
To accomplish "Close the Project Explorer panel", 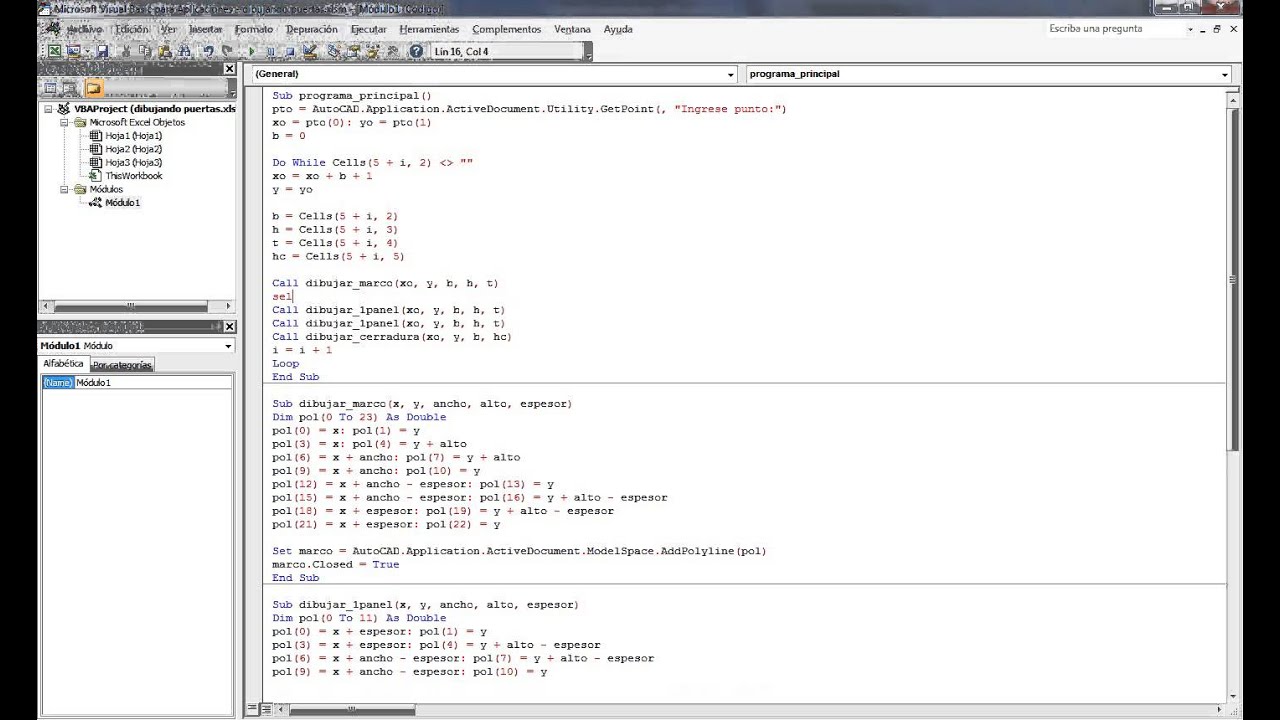I will [x=229, y=69].
